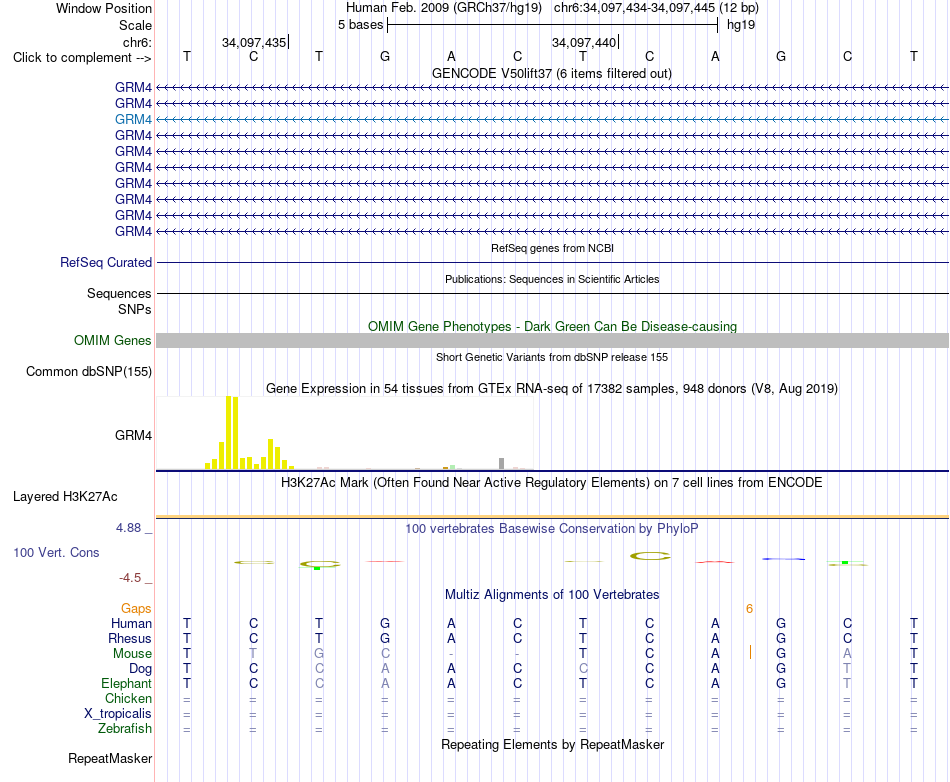The image size is (950, 782).
Task: Click the SNPs track label
Action: tap(135, 310)
